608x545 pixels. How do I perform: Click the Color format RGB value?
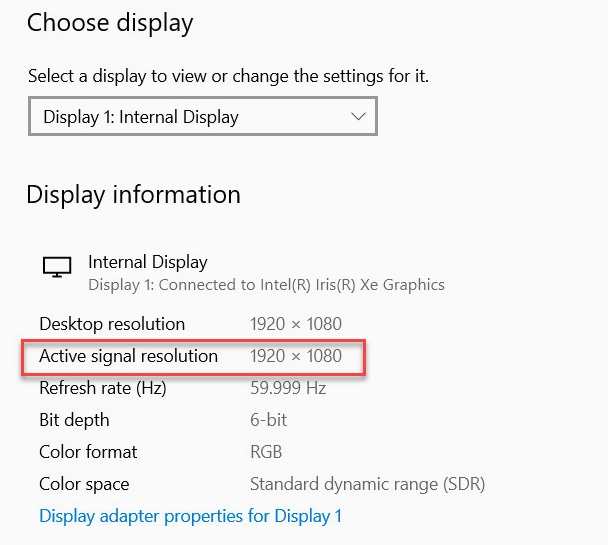[x=266, y=452]
